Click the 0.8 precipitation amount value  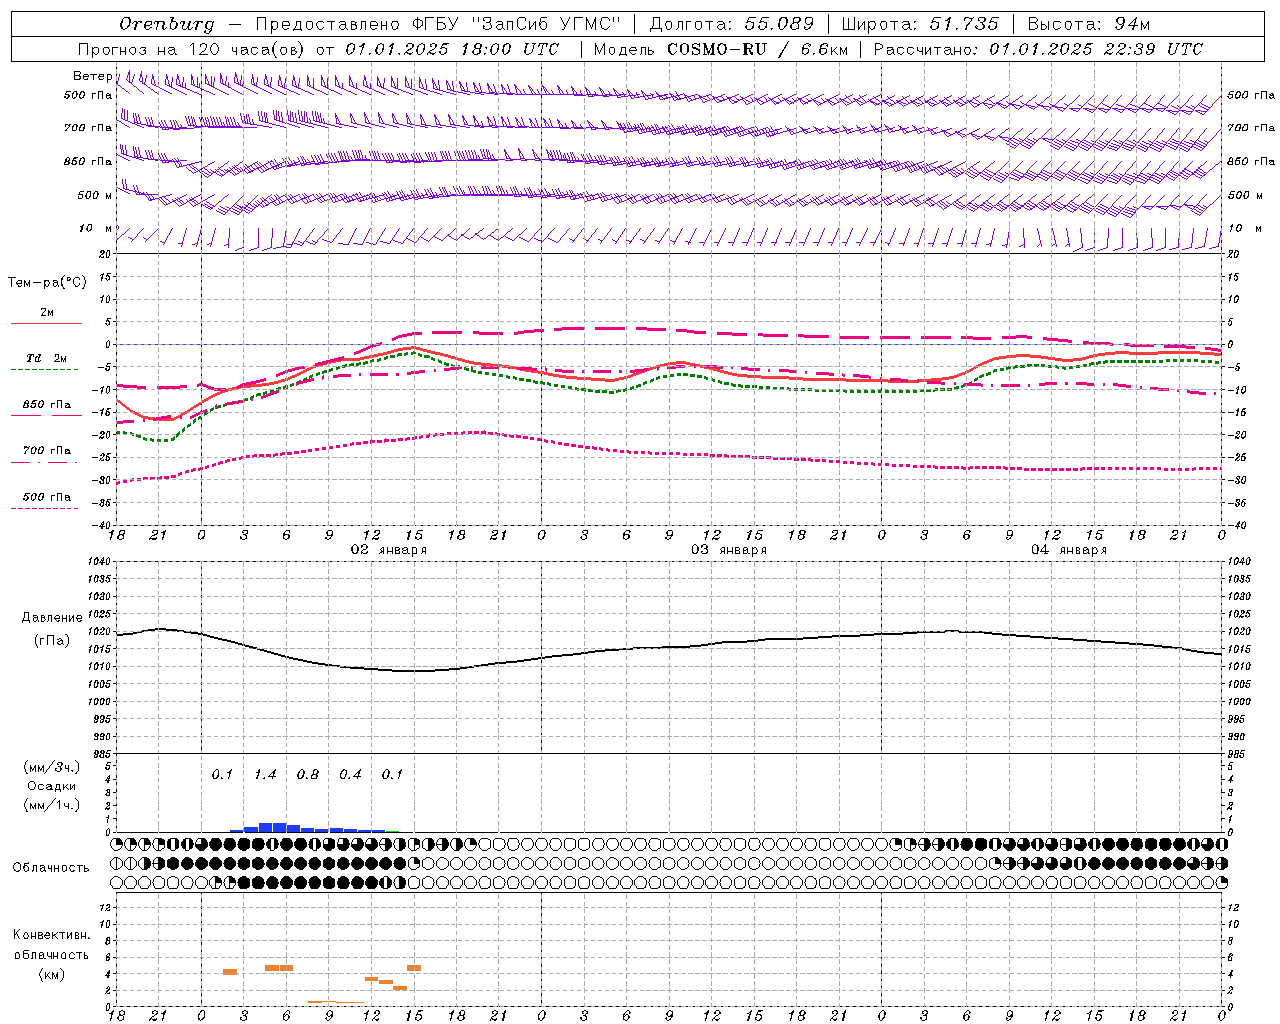pos(308,774)
